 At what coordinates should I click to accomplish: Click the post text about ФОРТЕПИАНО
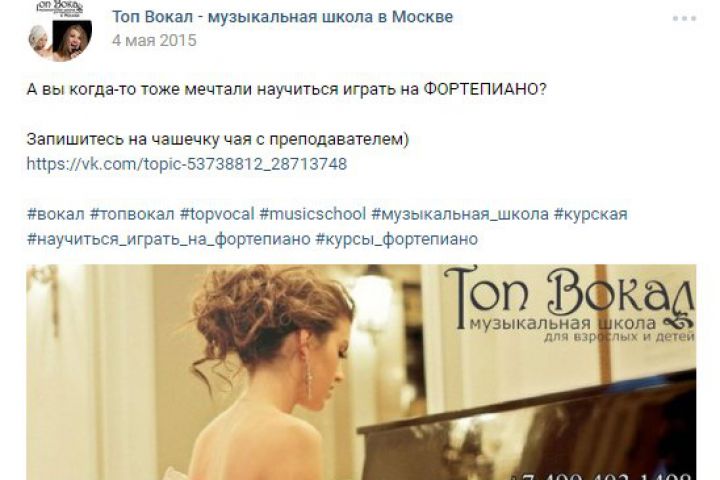(x=287, y=89)
